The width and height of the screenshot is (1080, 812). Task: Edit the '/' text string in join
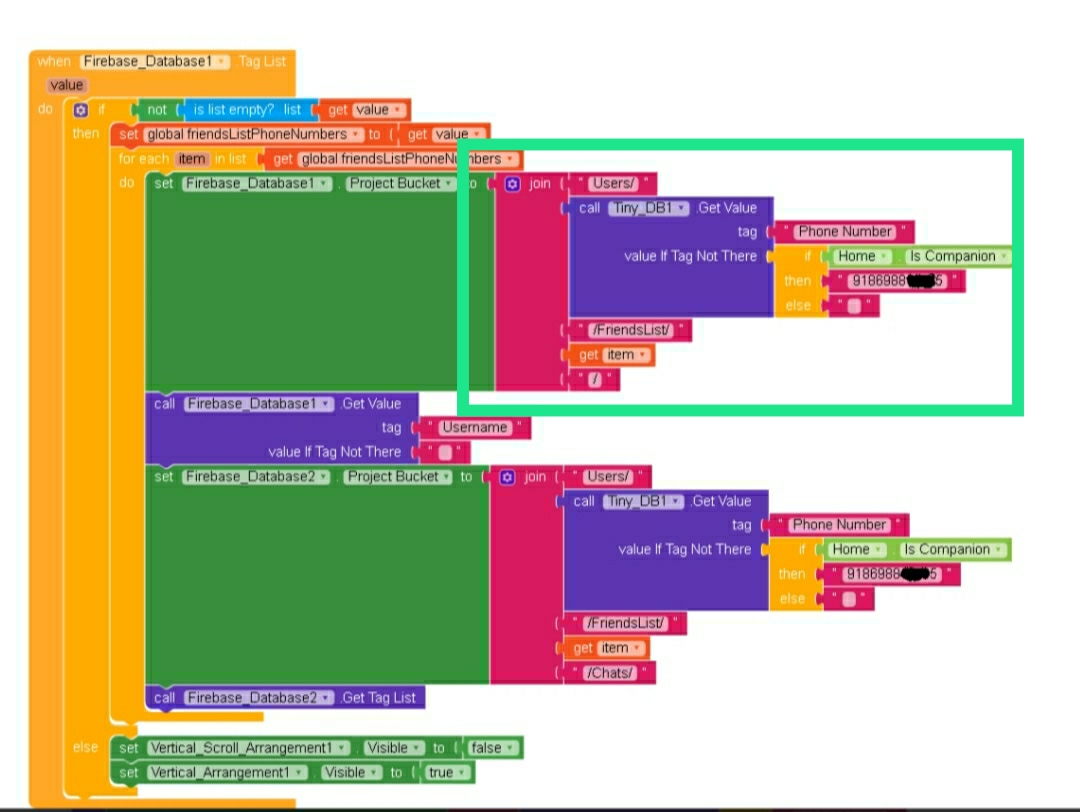pos(595,379)
